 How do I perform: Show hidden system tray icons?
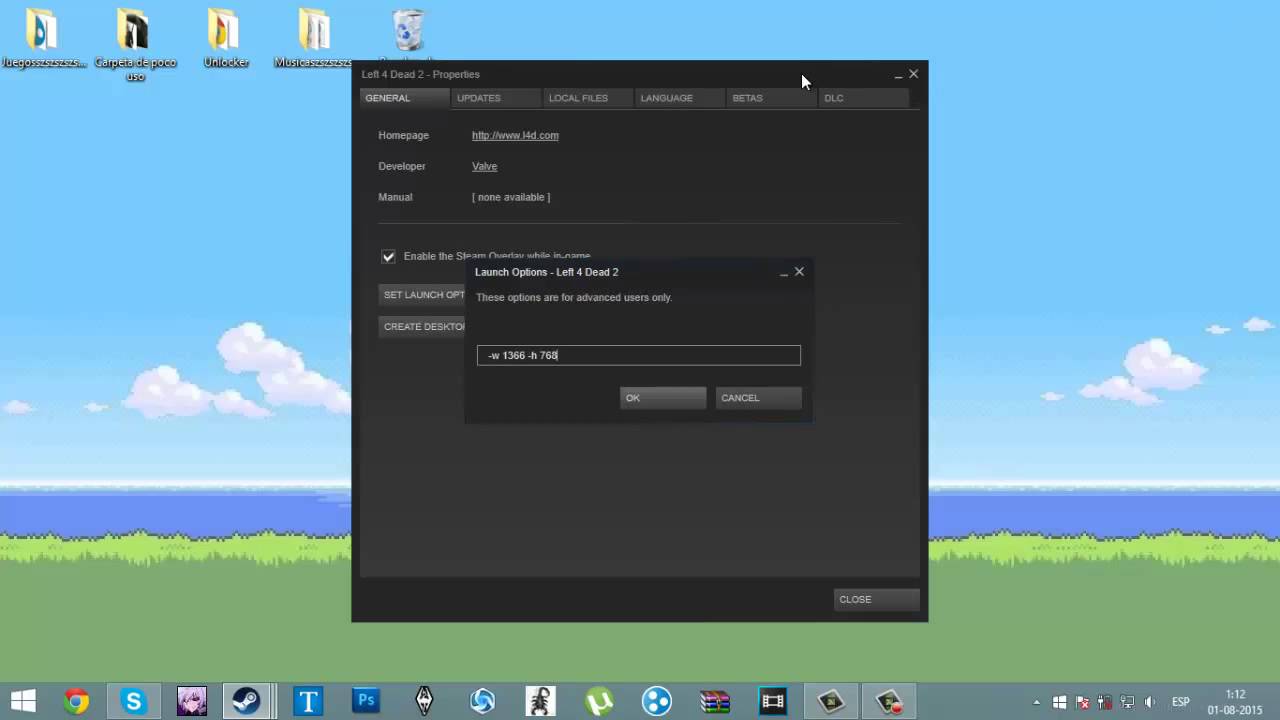pos(1036,702)
